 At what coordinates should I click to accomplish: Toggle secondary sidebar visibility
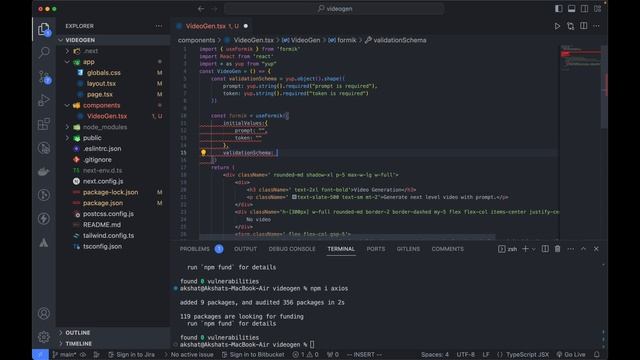click(x=584, y=9)
